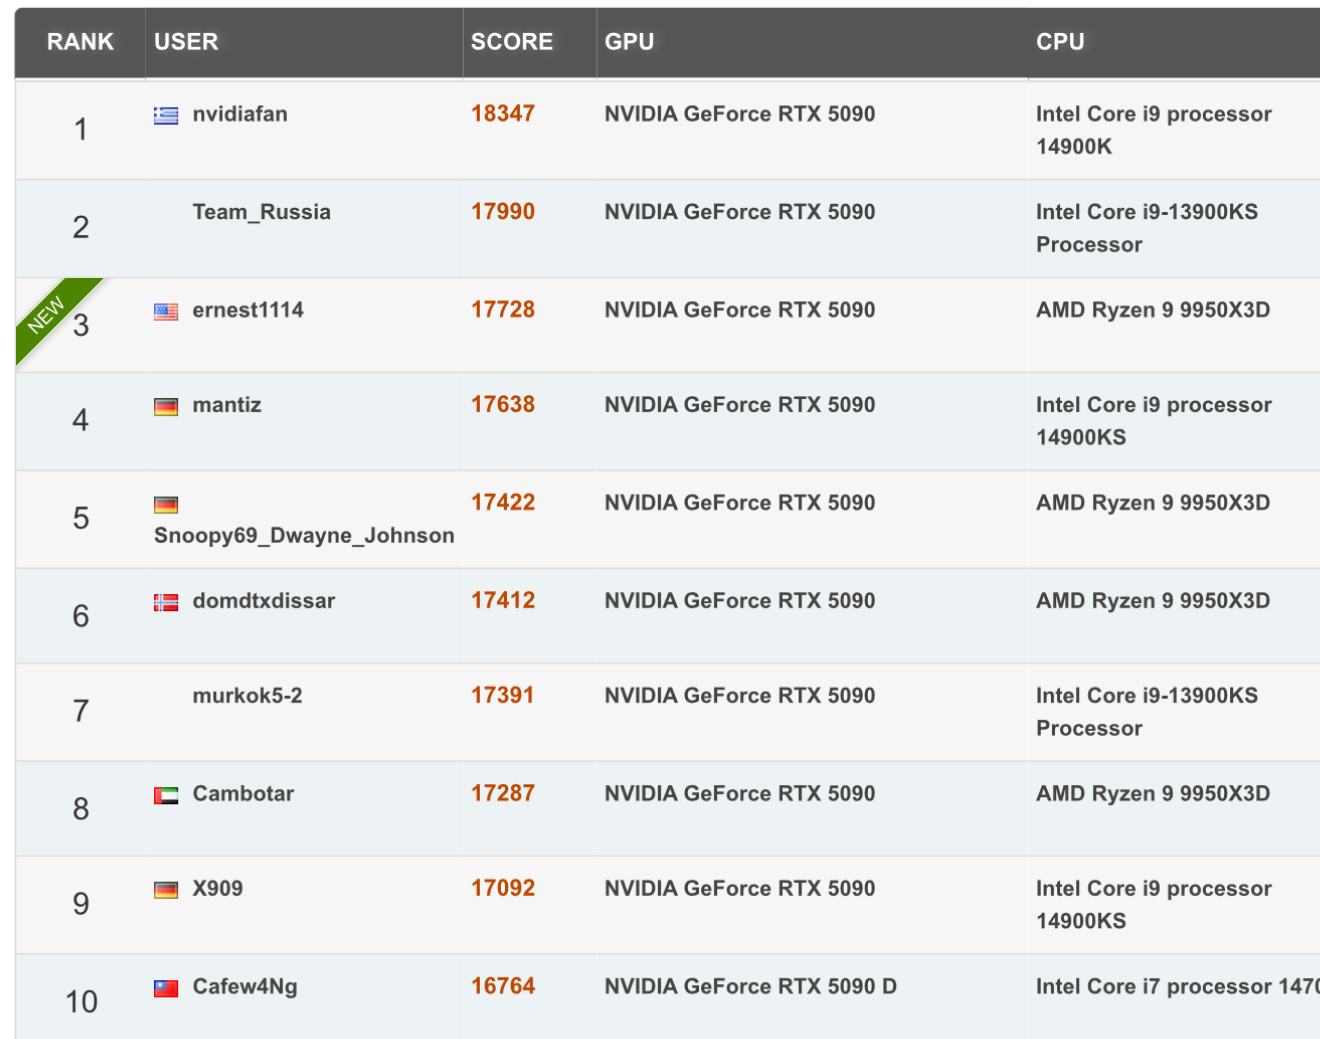Sort by the CPU column header
Image resolution: width=1320 pixels, height=1039 pixels.
tap(1174, 42)
